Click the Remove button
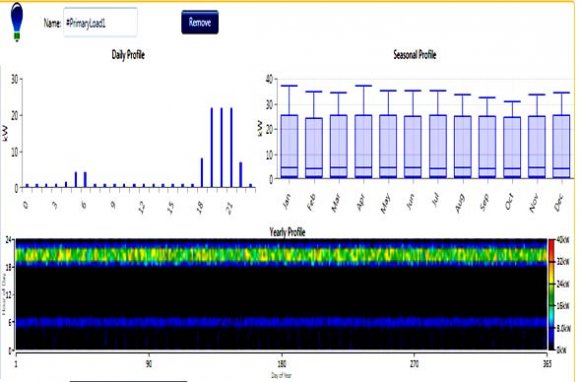 coord(200,22)
